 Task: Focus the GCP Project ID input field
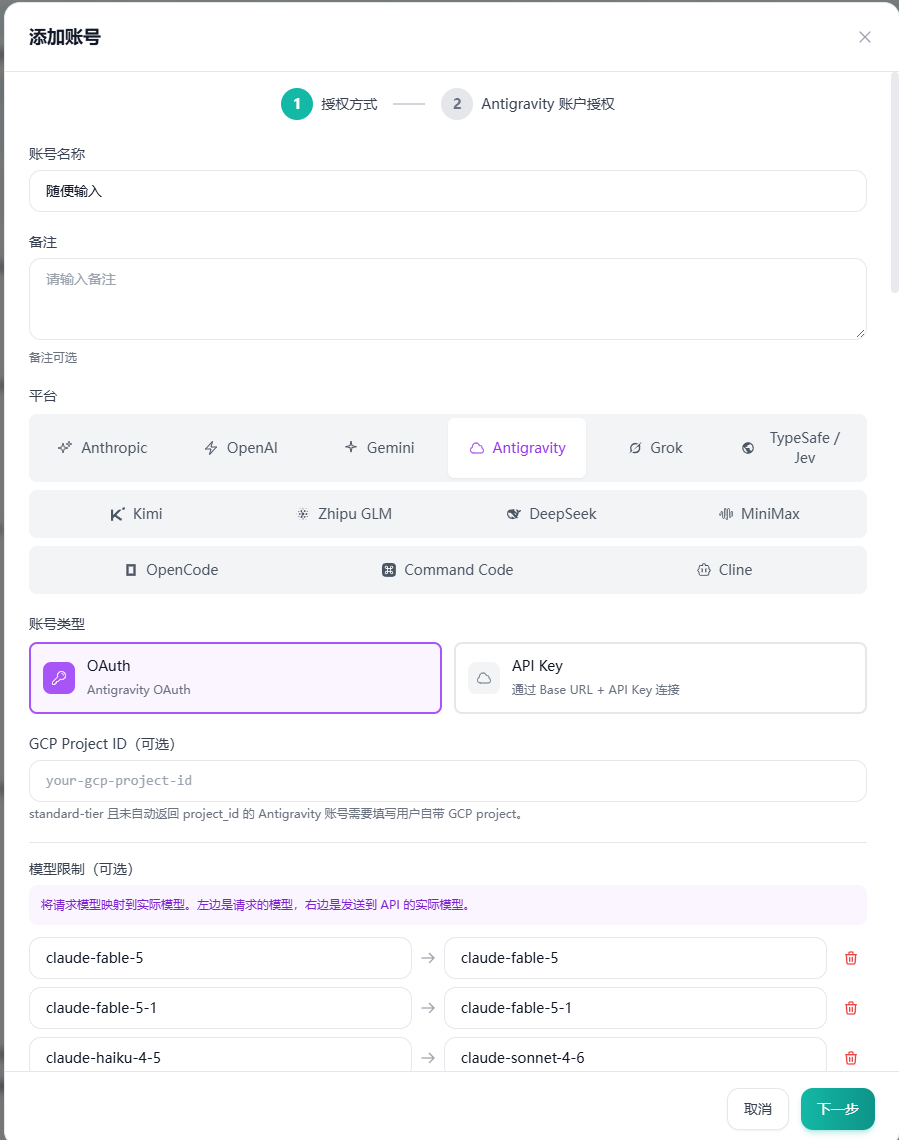[448, 781]
